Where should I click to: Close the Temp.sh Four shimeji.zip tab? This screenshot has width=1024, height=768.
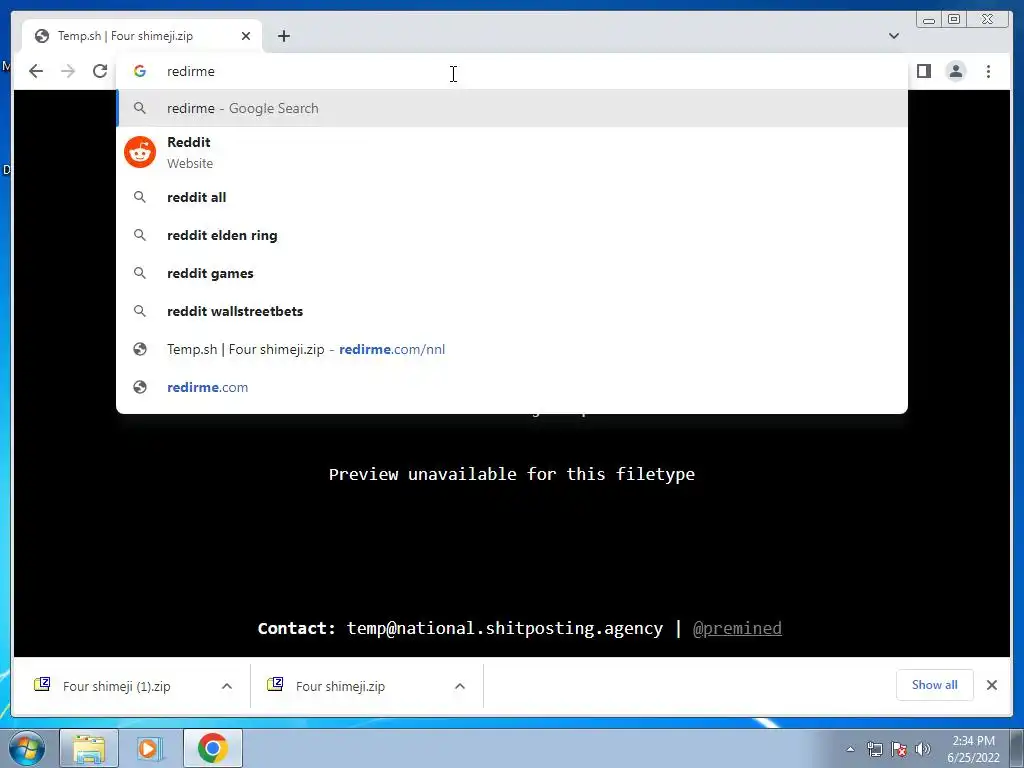pos(246,36)
